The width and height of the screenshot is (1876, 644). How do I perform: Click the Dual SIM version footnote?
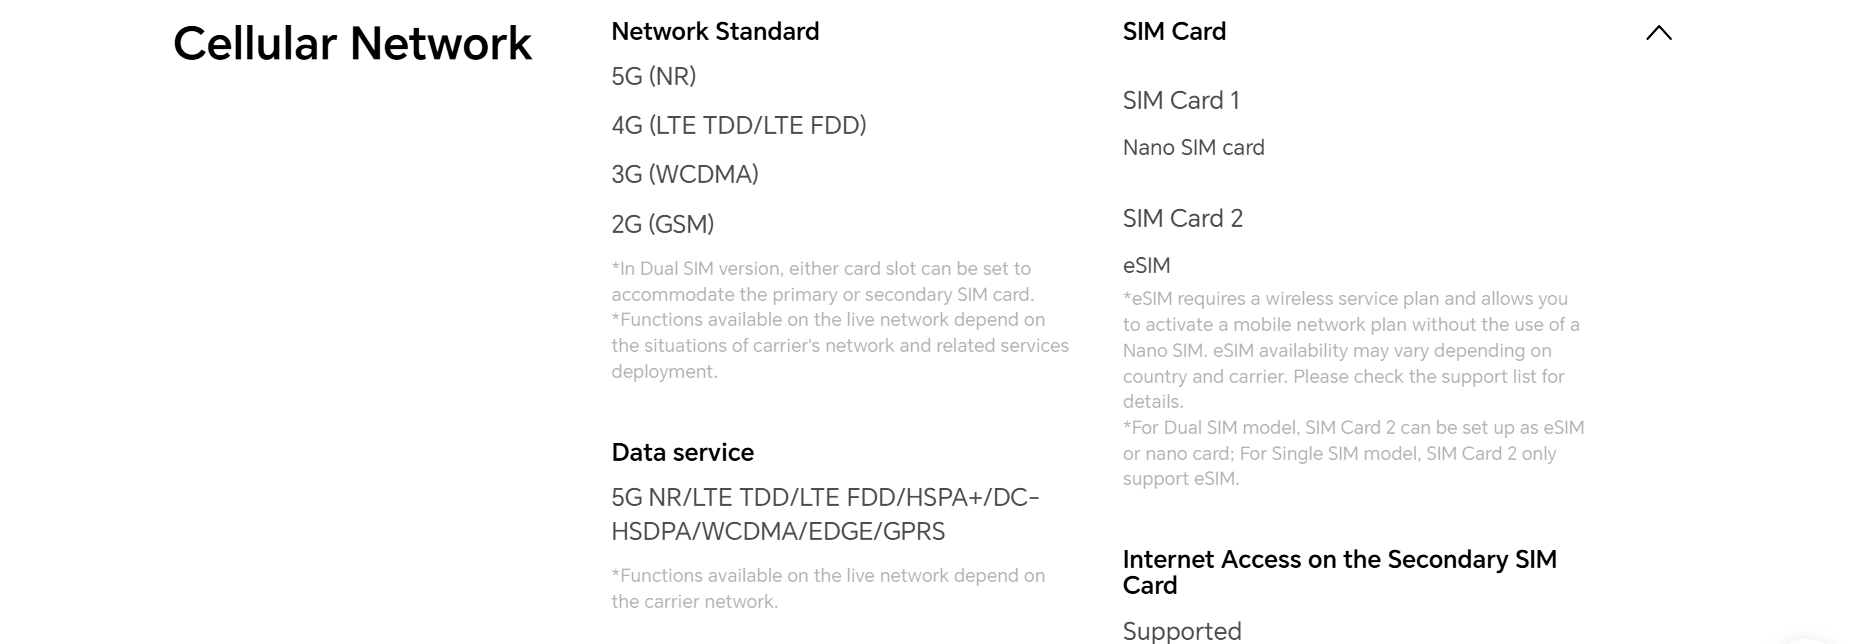click(821, 281)
